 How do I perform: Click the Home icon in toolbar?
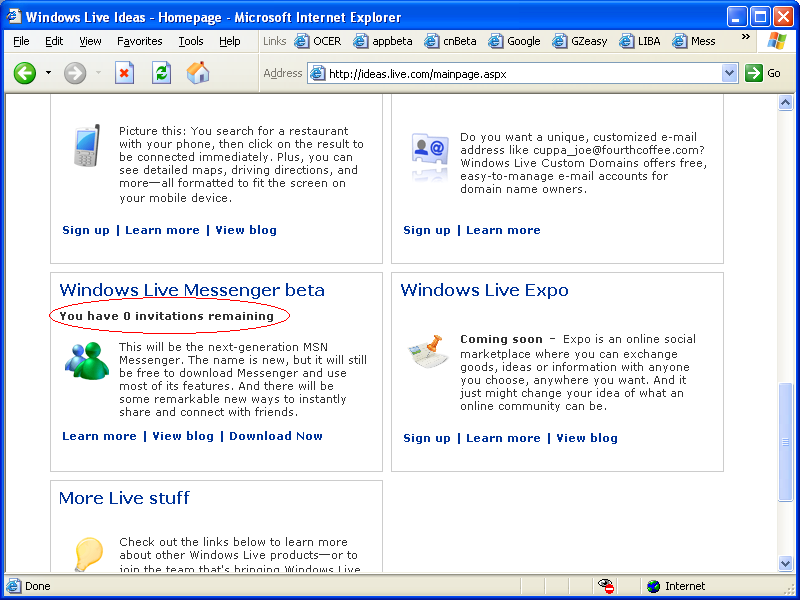[x=198, y=73]
